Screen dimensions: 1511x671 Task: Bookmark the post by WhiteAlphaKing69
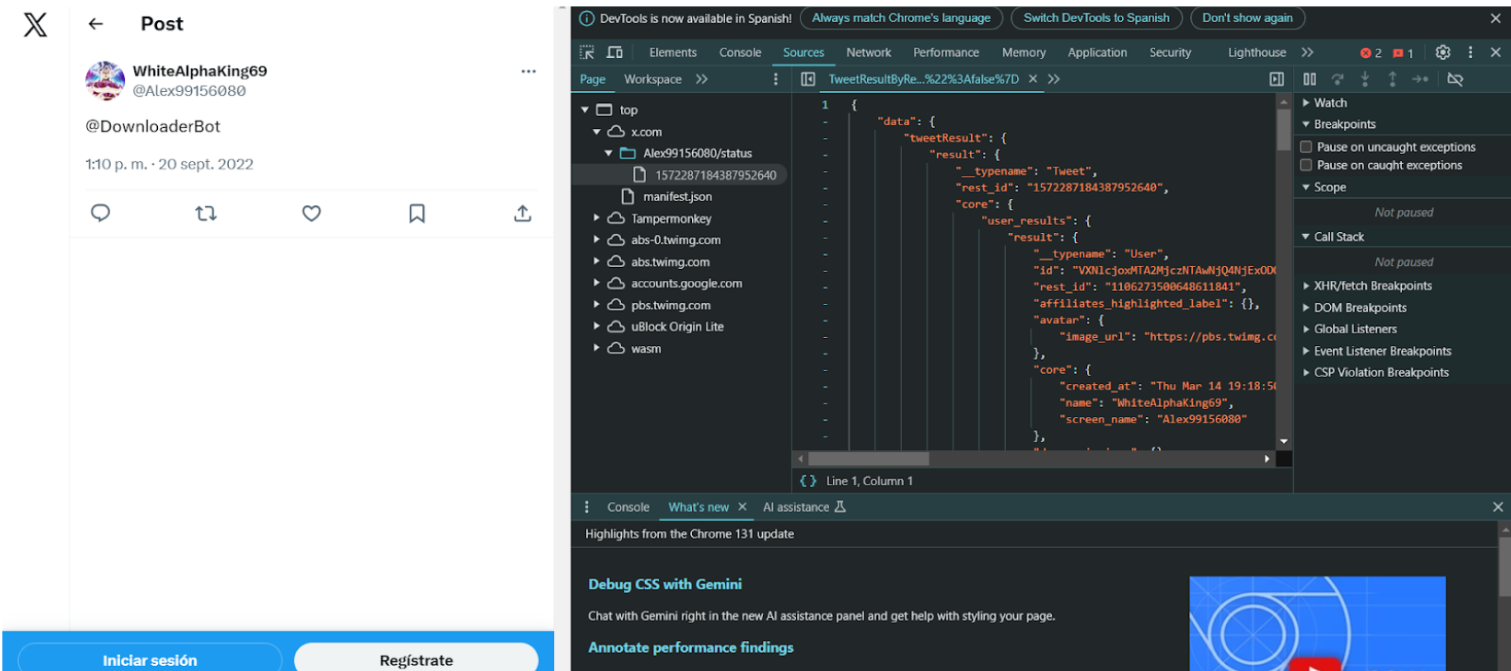tap(417, 213)
